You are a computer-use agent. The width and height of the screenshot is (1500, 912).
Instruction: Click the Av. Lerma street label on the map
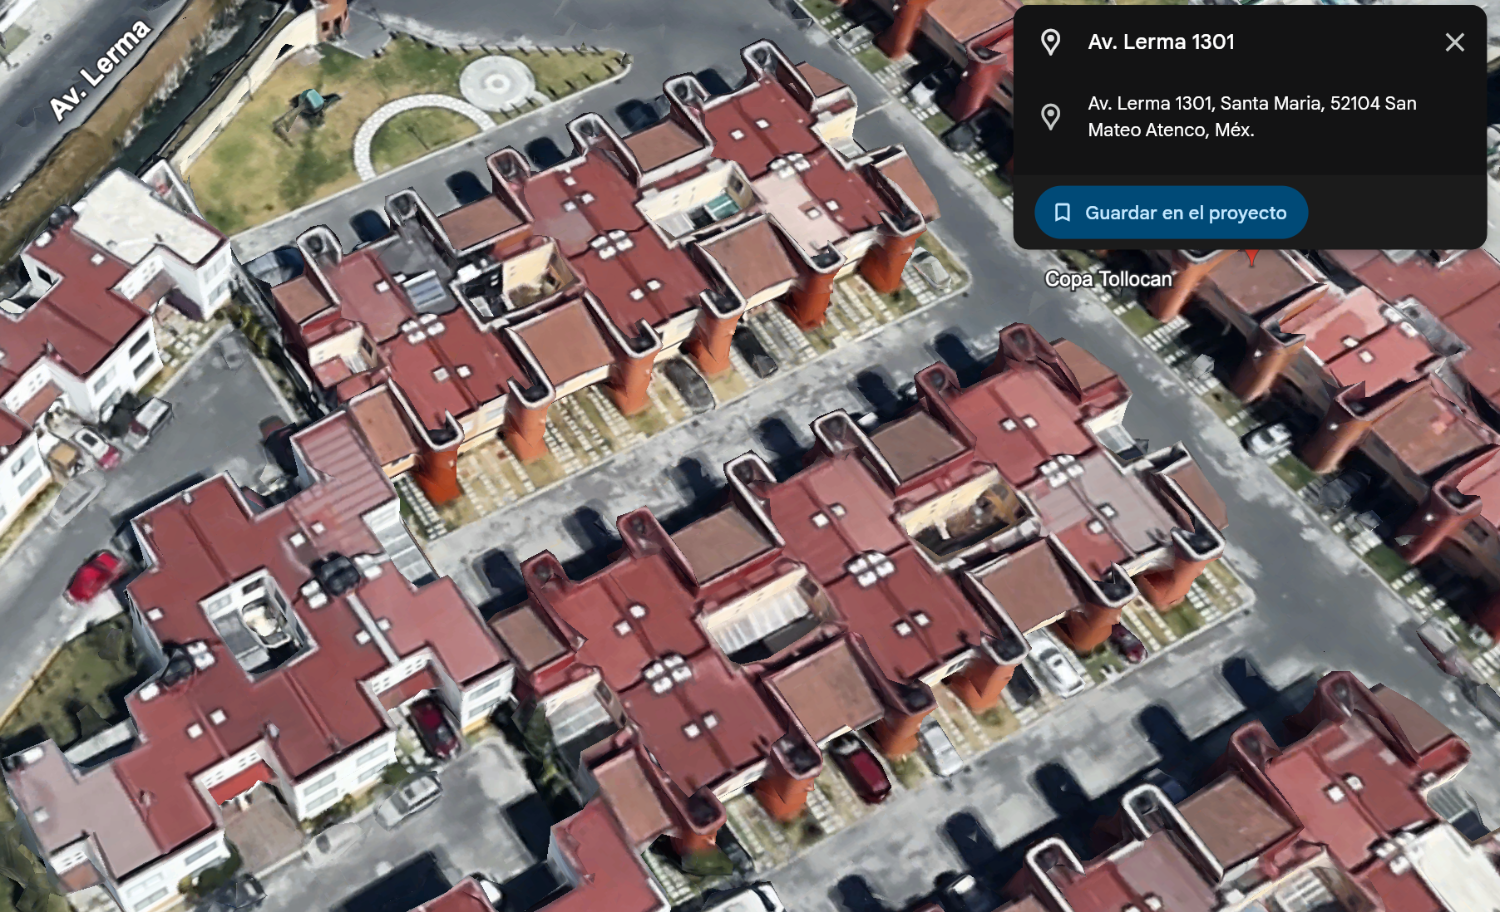coord(99,70)
